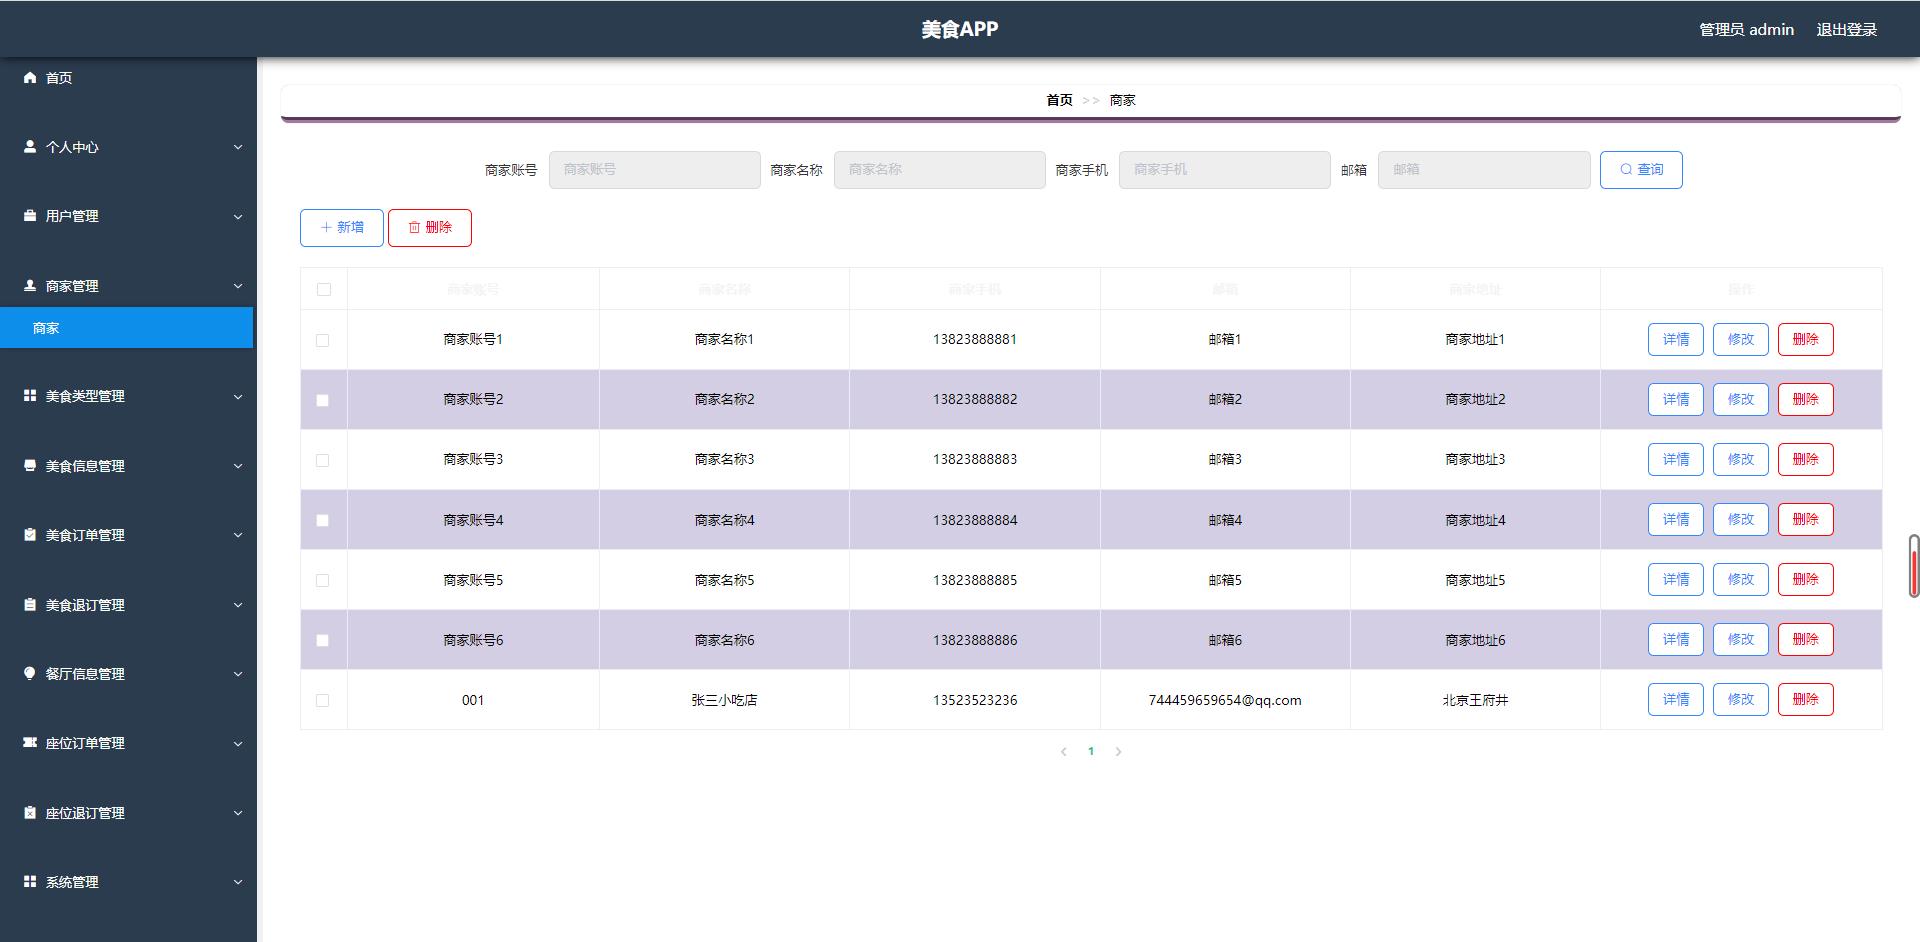Click the lightbulb icon for 餐厅信息管理

point(30,674)
